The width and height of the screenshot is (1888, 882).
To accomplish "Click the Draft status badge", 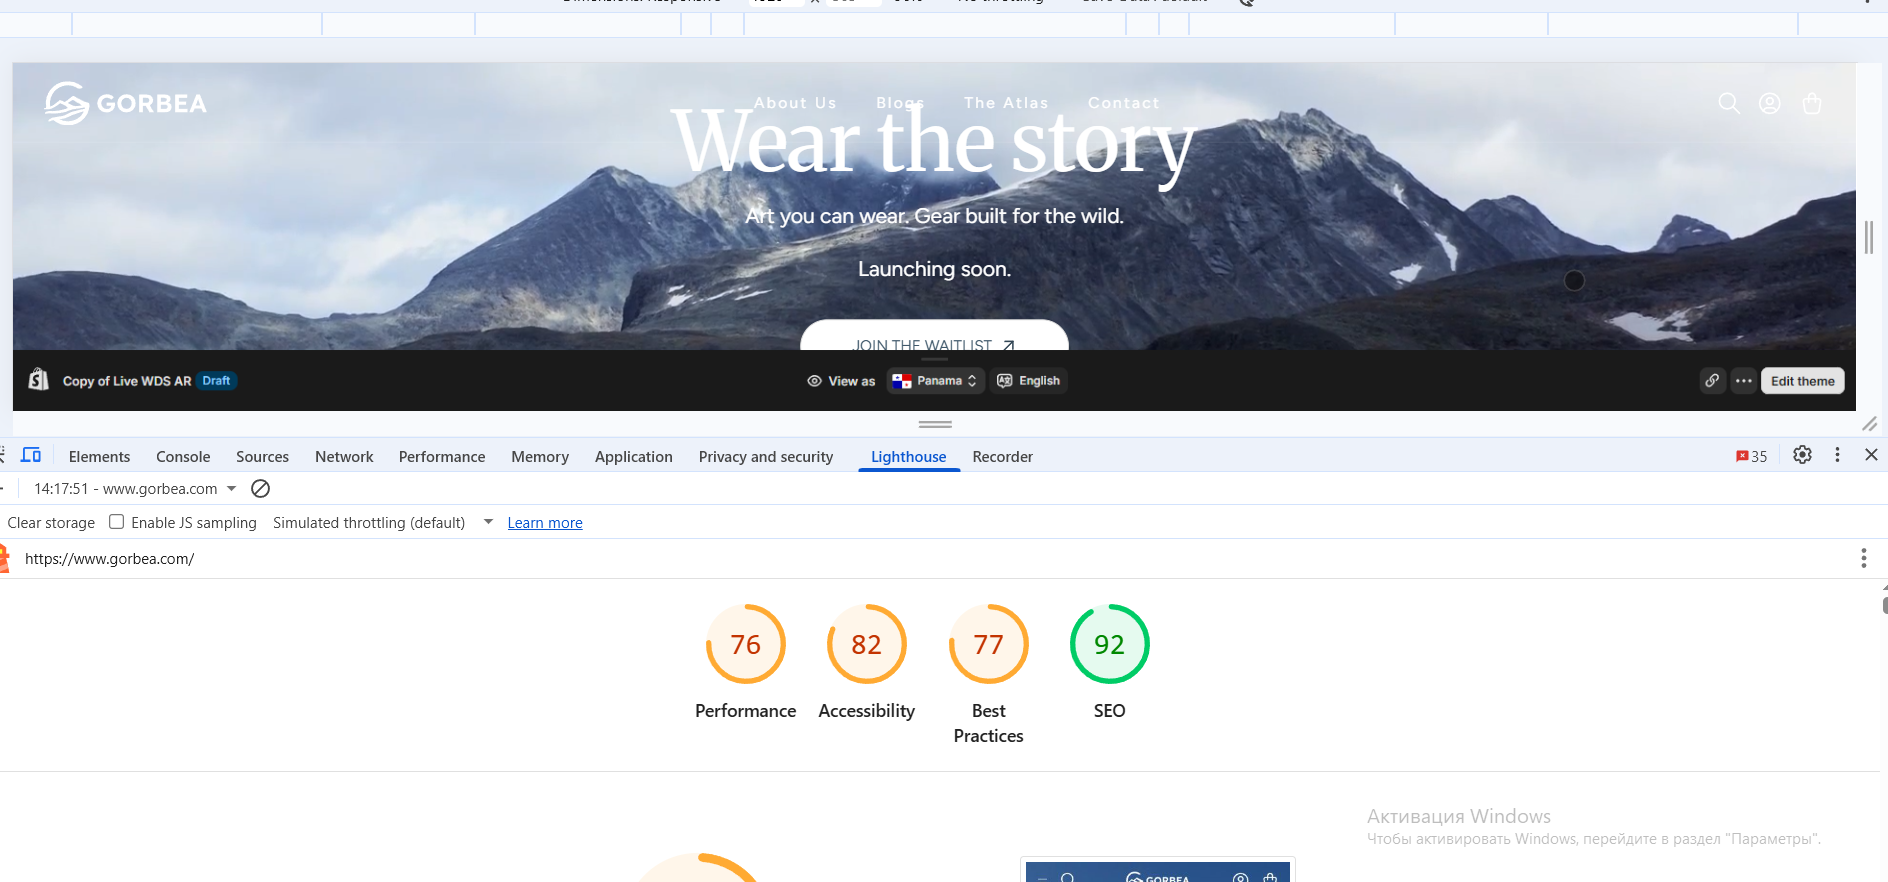I will click(216, 381).
